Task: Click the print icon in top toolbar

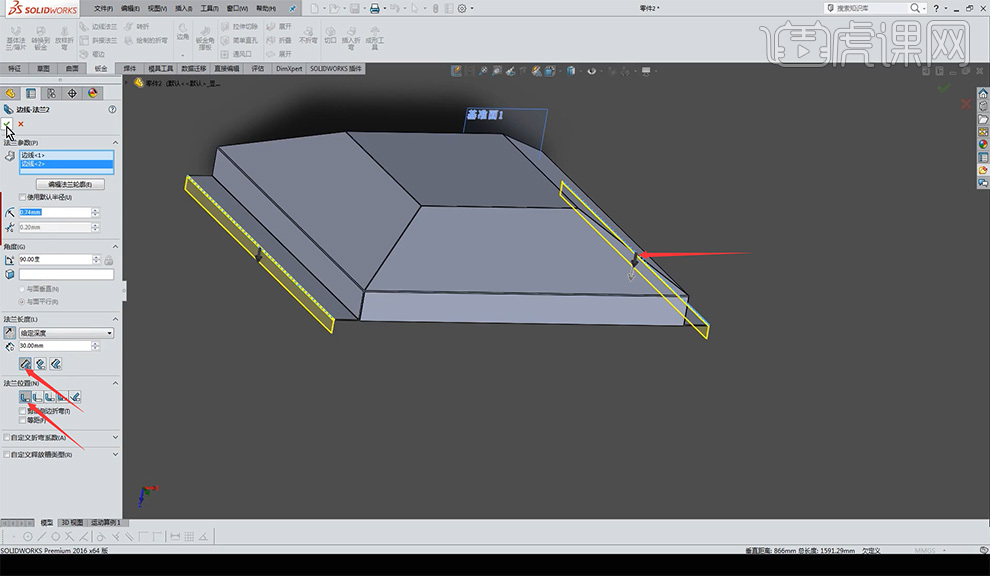Action: [x=375, y=8]
